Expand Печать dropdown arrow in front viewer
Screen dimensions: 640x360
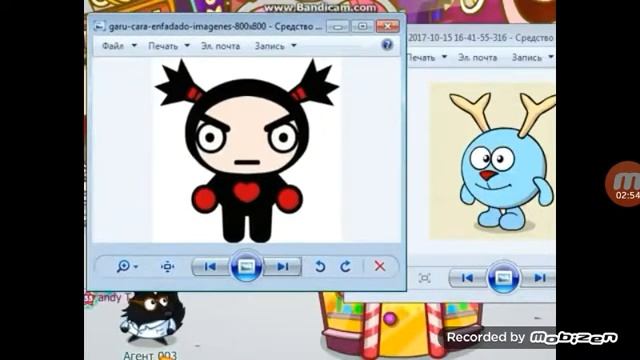coord(187,46)
